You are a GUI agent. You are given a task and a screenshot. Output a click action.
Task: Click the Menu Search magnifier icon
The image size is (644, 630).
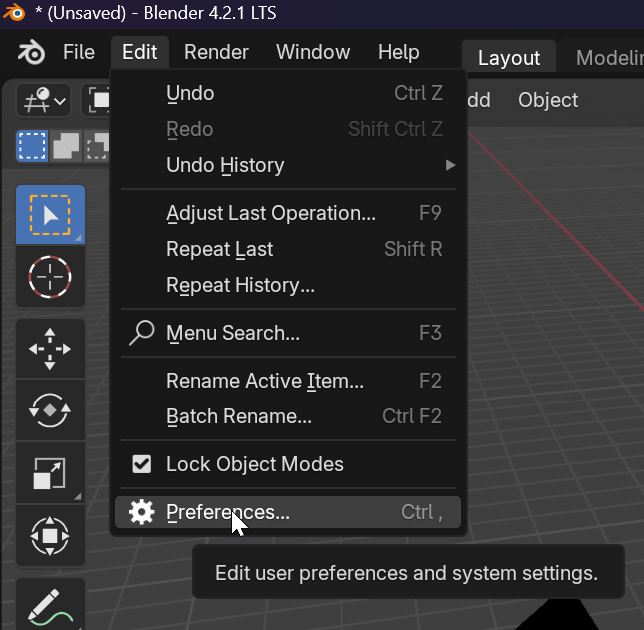pyautogui.click(x=142, y=333)
